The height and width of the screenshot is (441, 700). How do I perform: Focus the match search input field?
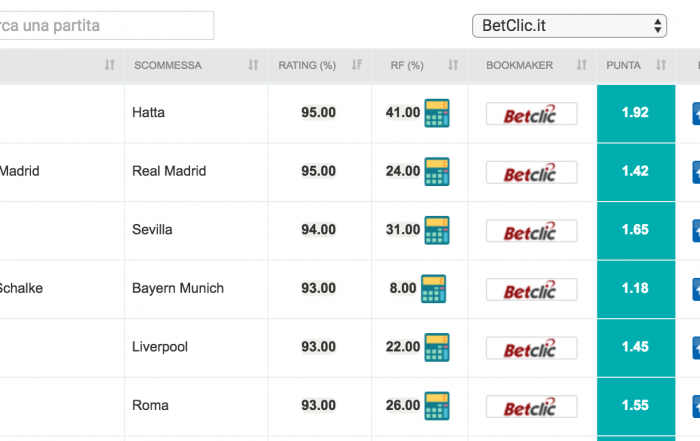(106, 25)
